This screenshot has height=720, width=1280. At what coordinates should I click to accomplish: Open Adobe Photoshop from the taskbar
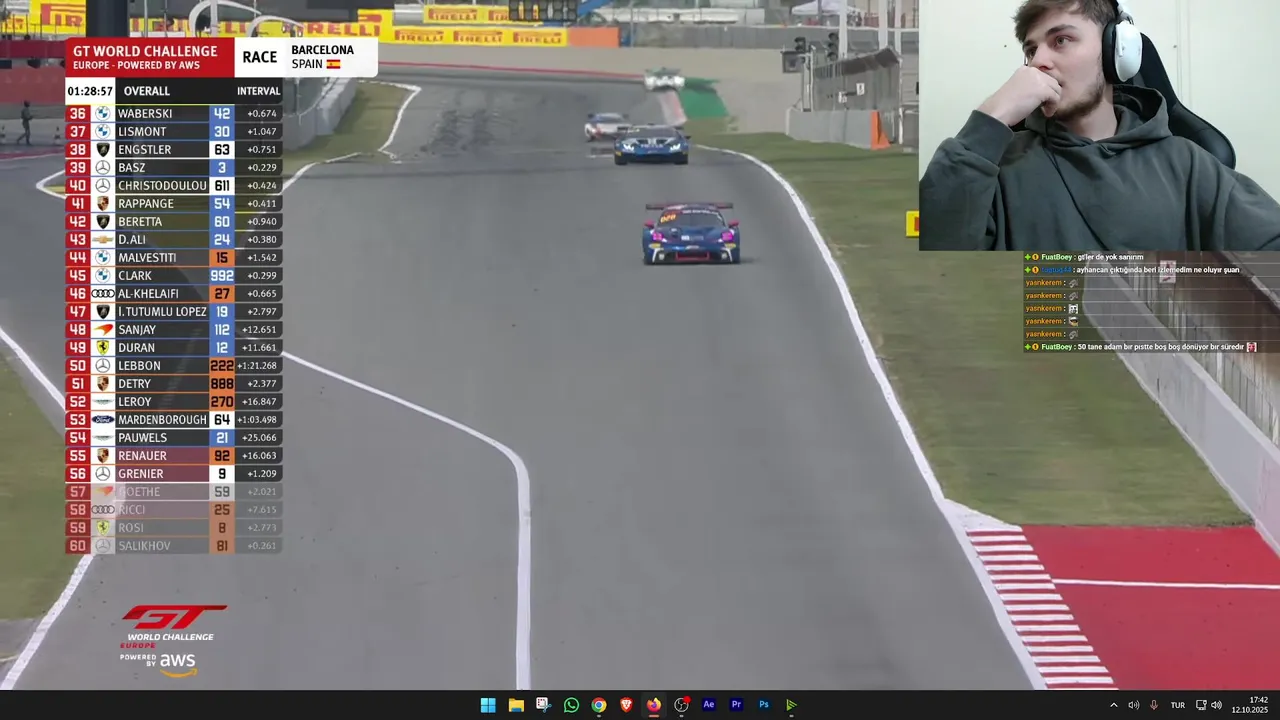[x=764, y=705]
